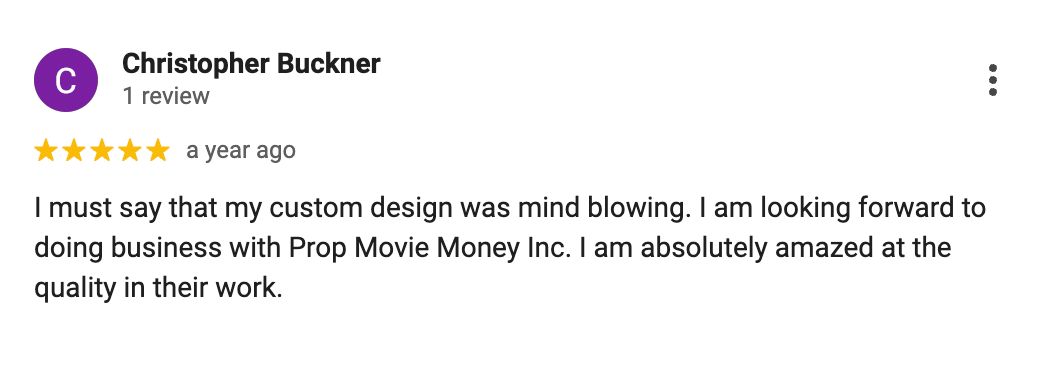Click the final line 'quality in their work.'
Viewport: 1050px width, 370px height.
tap(159, 288)
